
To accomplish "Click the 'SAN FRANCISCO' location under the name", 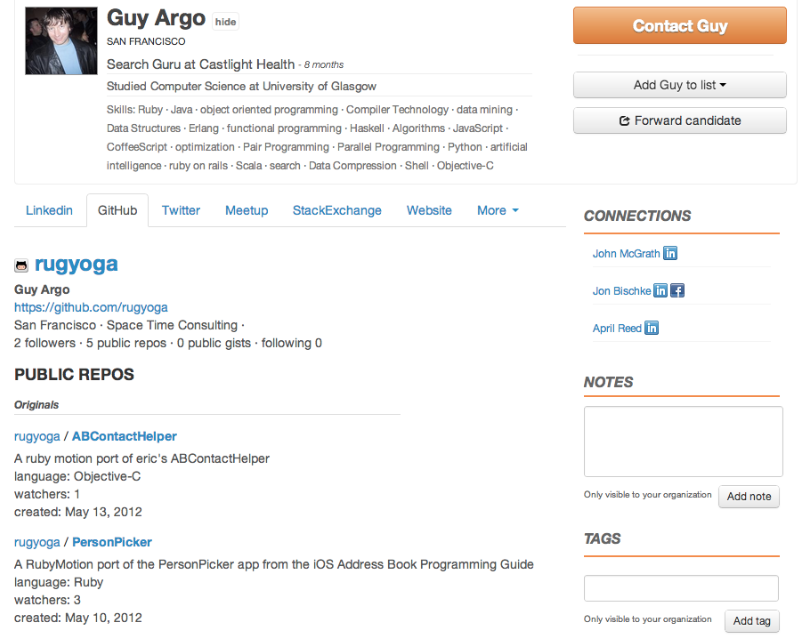I will [x=146, y=41].
